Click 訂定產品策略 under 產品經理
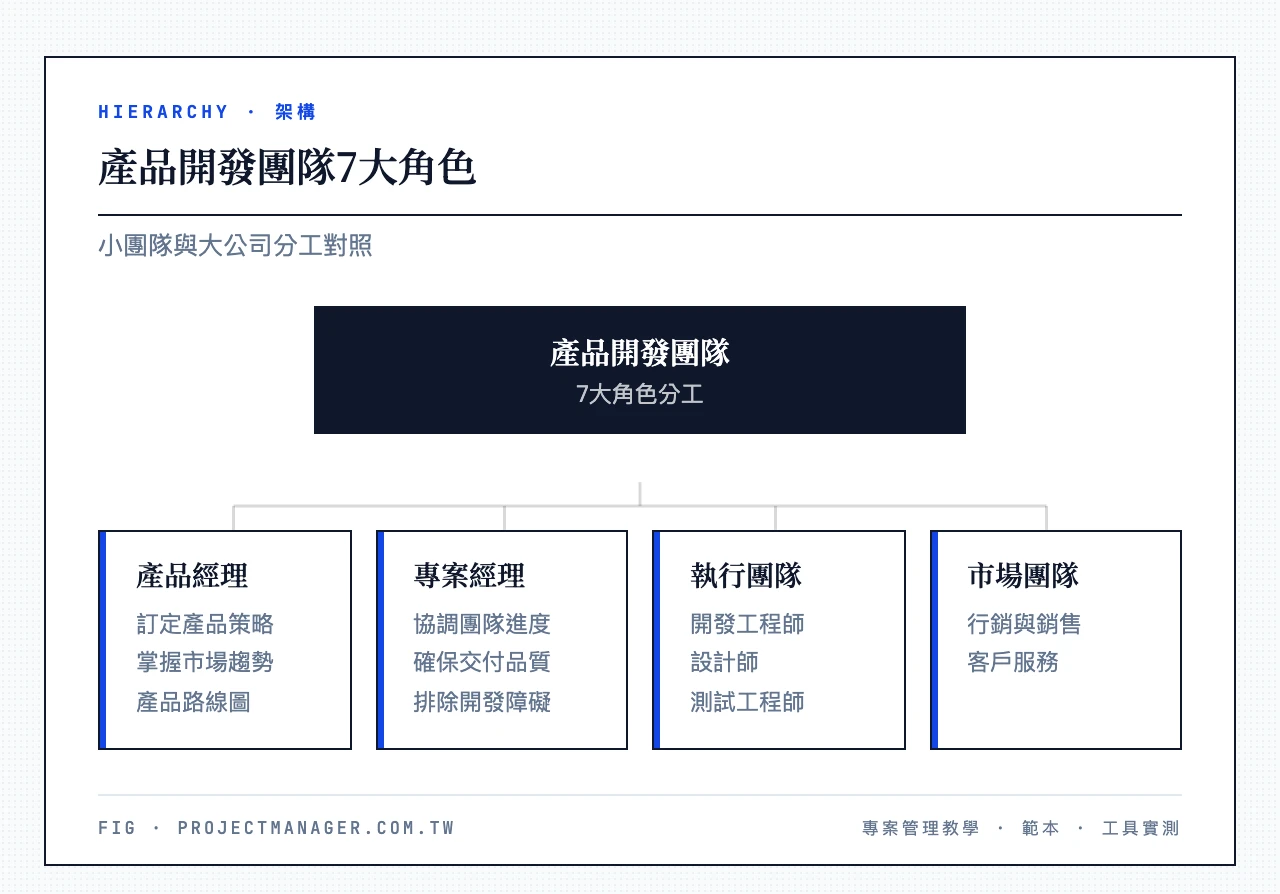1280x894 pixels. [205, 624]
